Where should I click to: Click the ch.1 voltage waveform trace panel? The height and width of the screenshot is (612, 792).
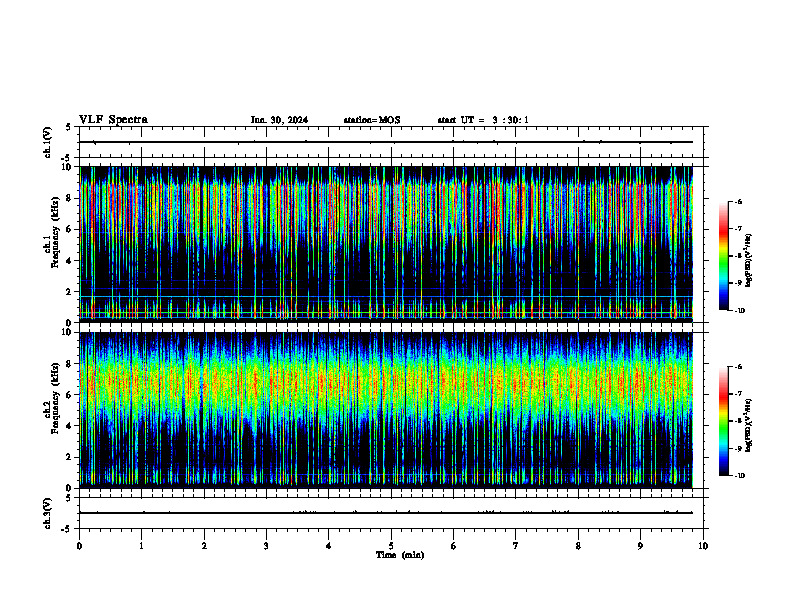[x=391, y=142]
